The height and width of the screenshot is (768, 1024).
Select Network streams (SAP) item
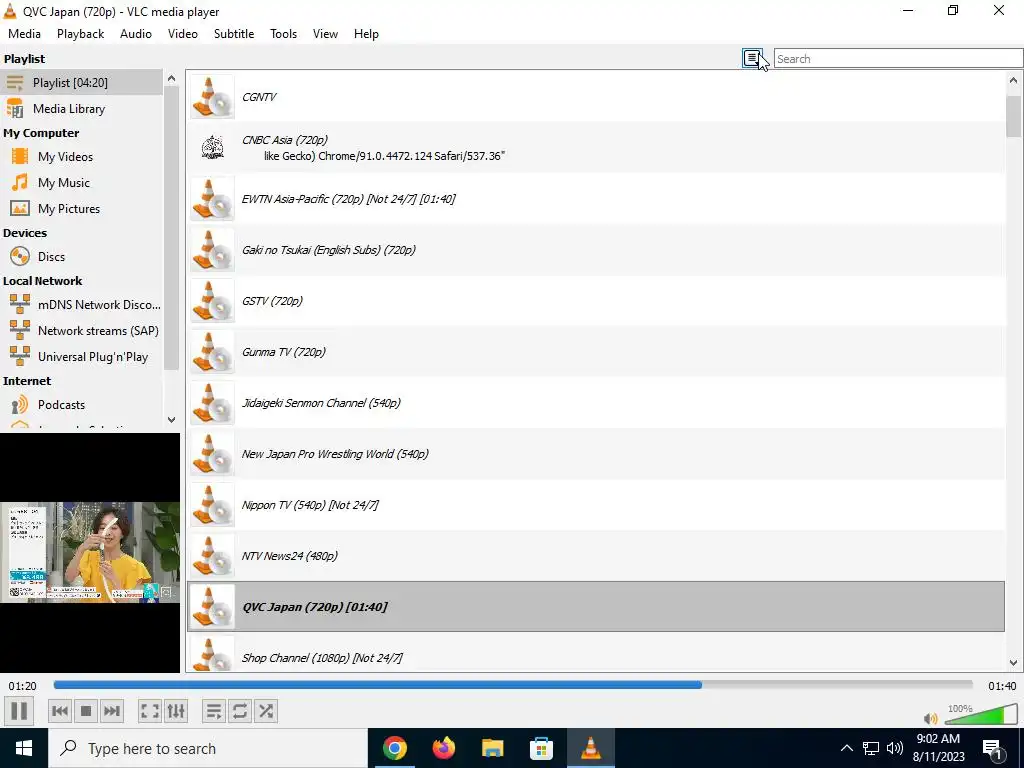click(81, 330)
